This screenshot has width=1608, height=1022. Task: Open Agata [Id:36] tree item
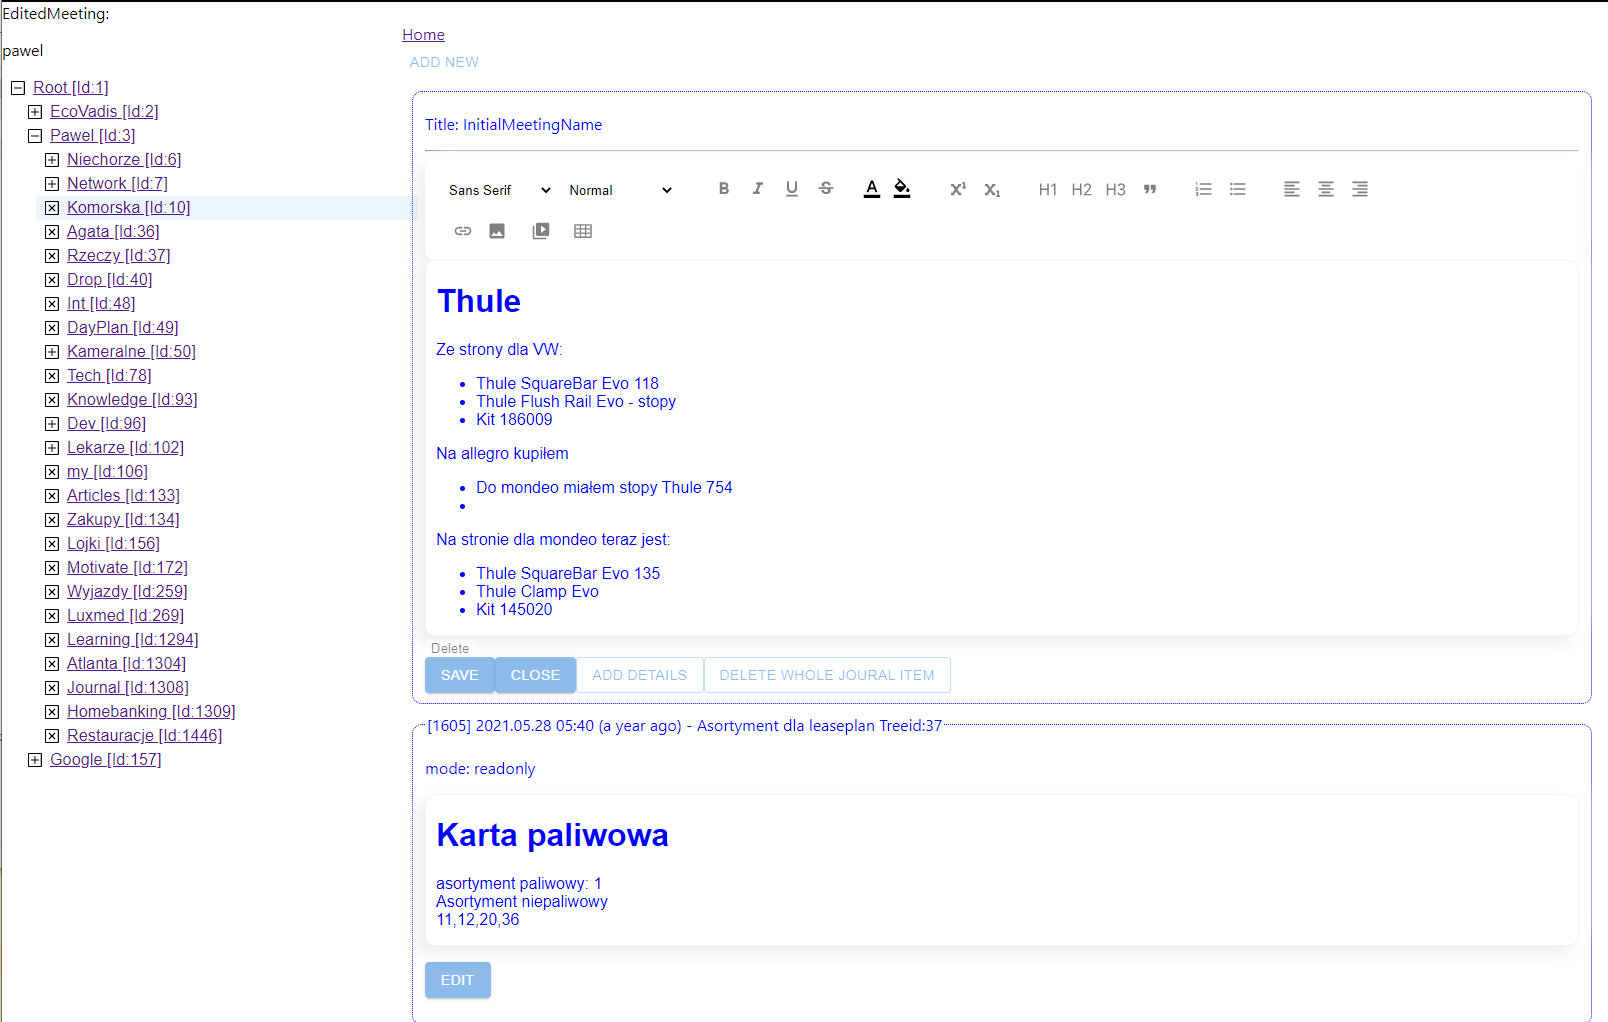pos(113,232)
